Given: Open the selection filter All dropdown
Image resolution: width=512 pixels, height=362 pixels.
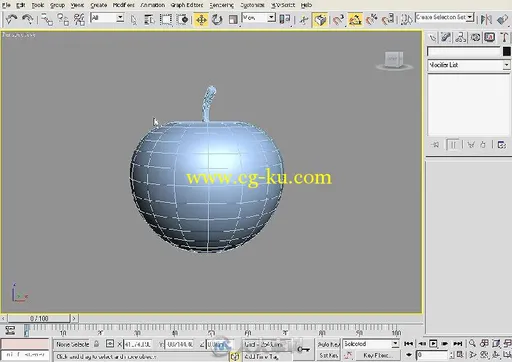Looking at the screenshot, I should [107, 18].
